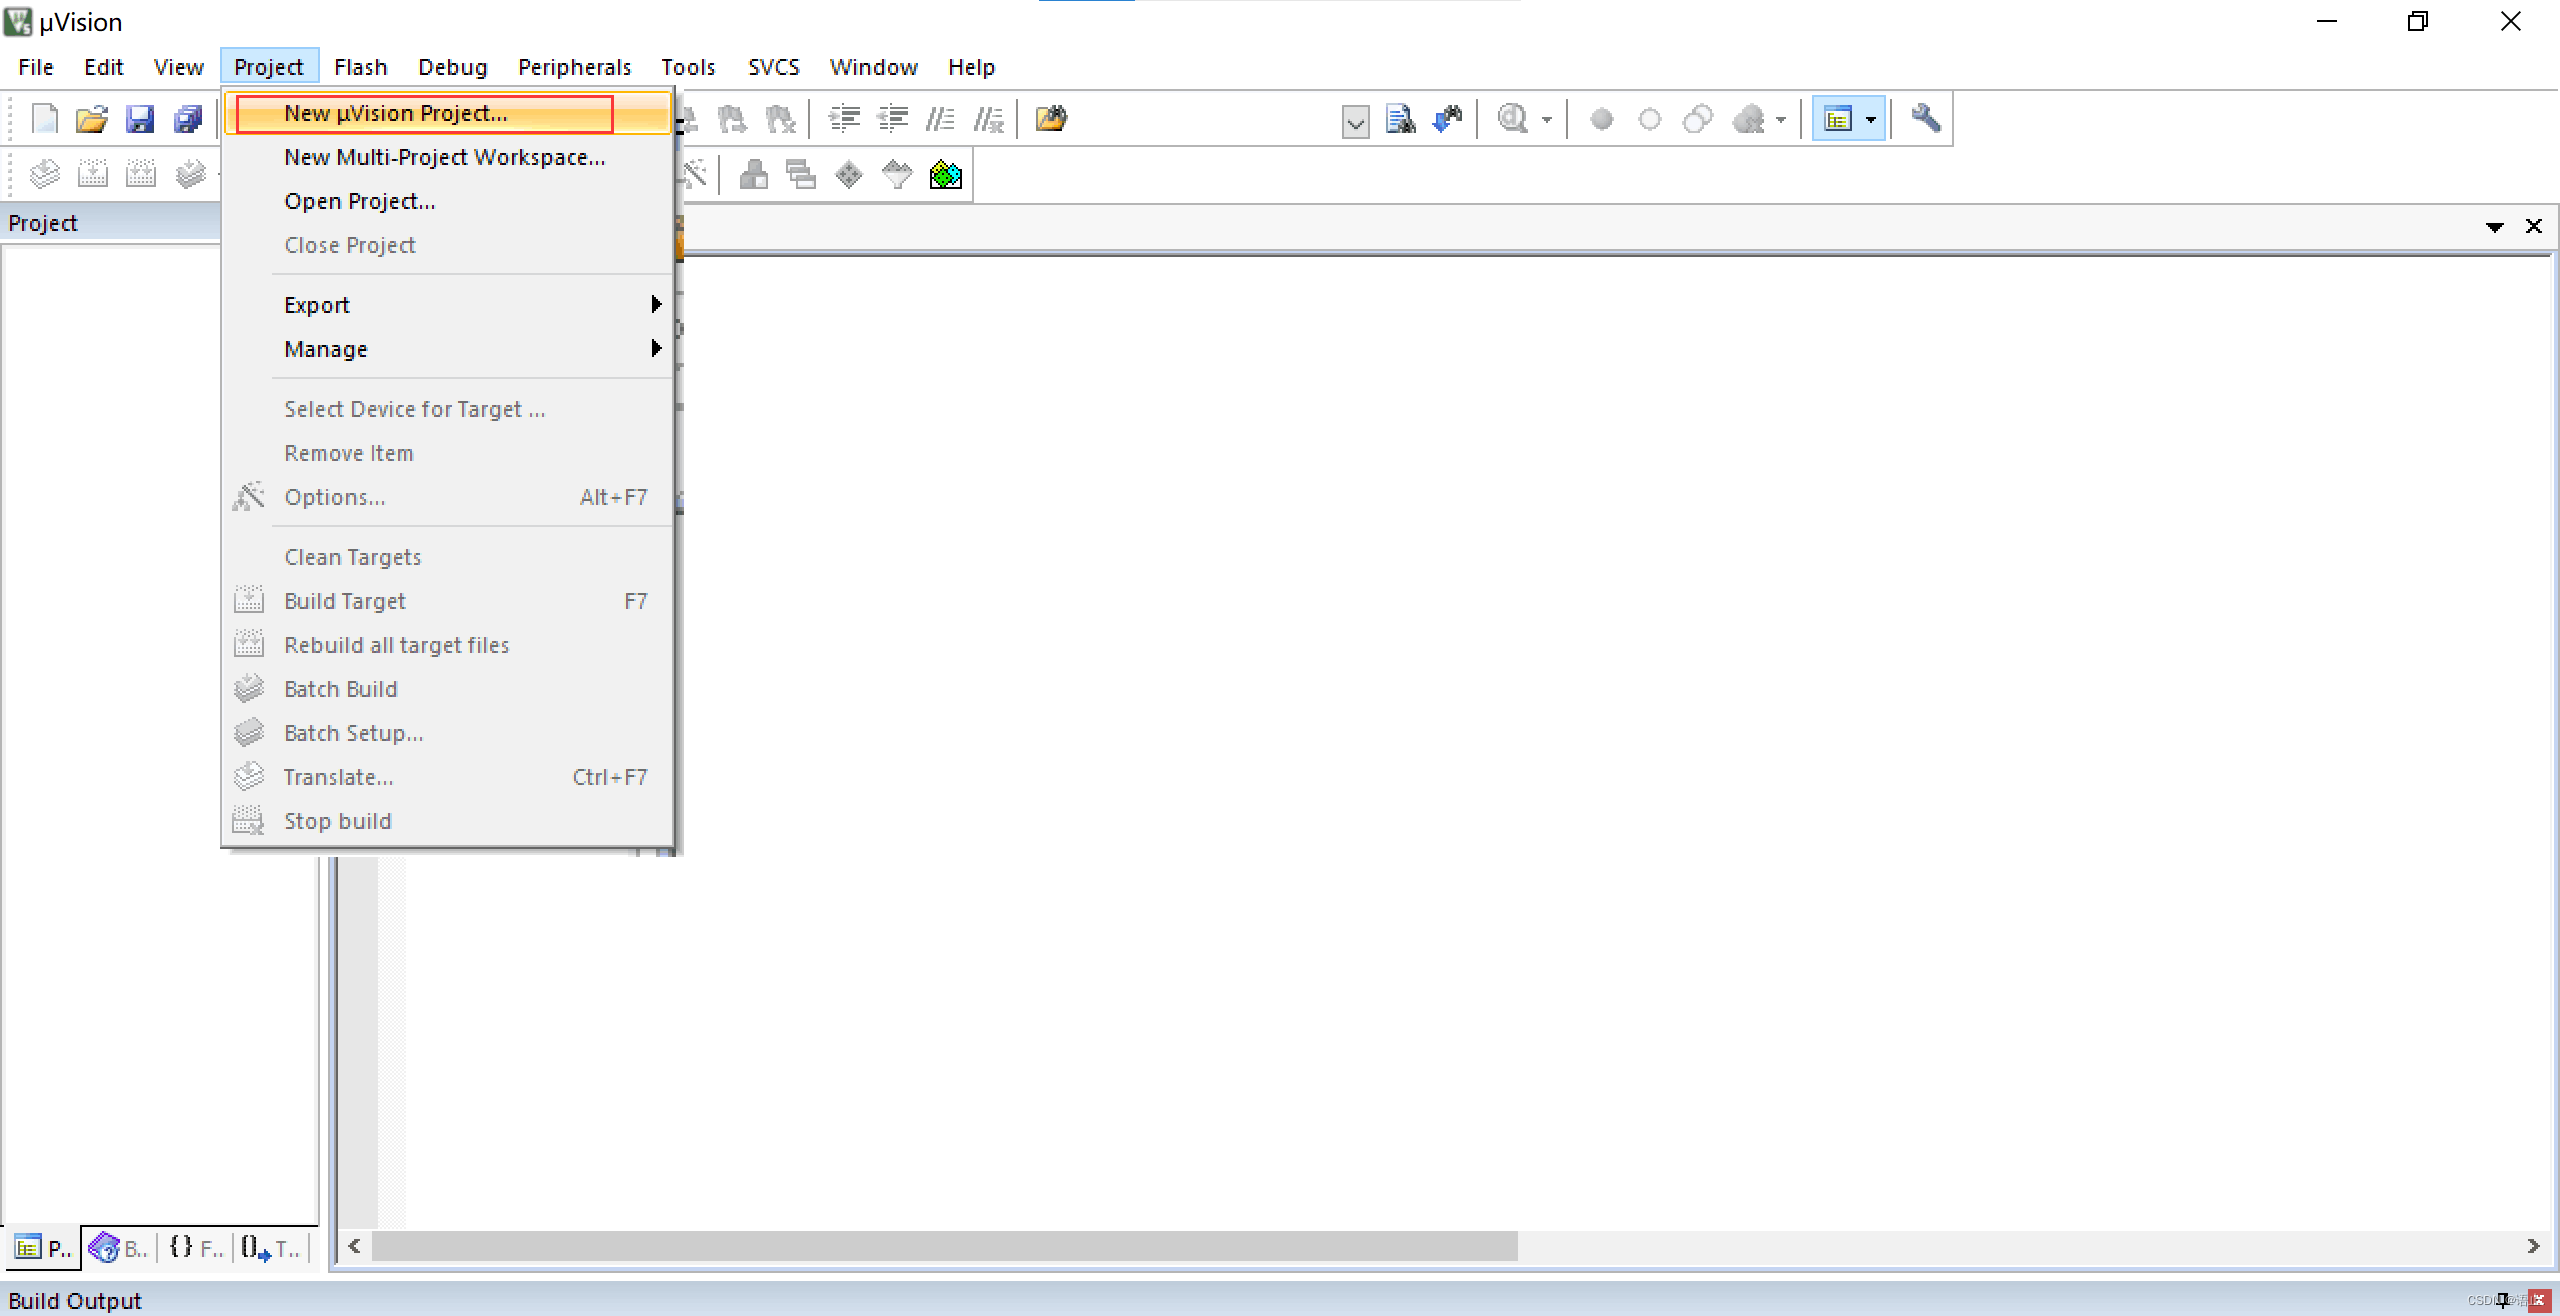Expand the Export submenu arrow
Viewport: 2560px width, 1316px height.
click(x=656, y=304)
